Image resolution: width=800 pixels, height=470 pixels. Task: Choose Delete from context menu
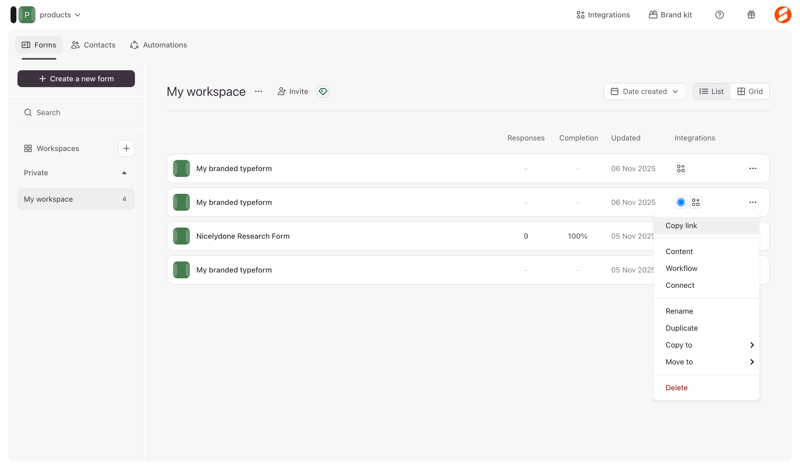tap(706, 388)
